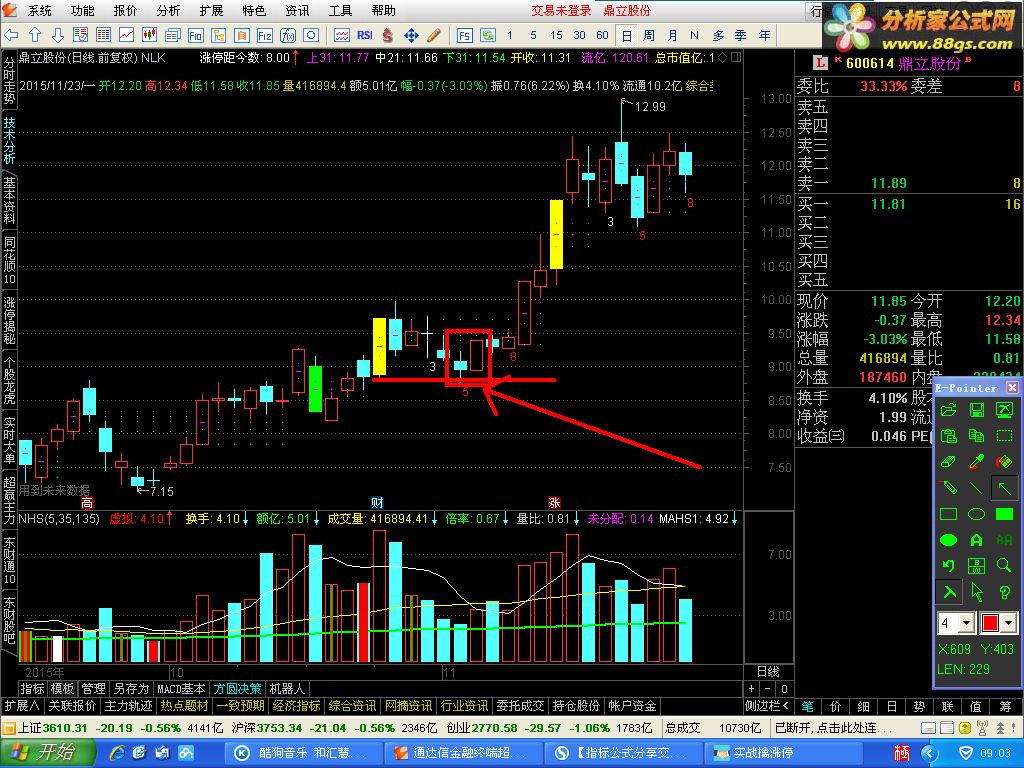Image resolution: width=1024 pixels, height=768 pixels.
Task: Click the F10 toolbar icon
Action: coord(195,35)
